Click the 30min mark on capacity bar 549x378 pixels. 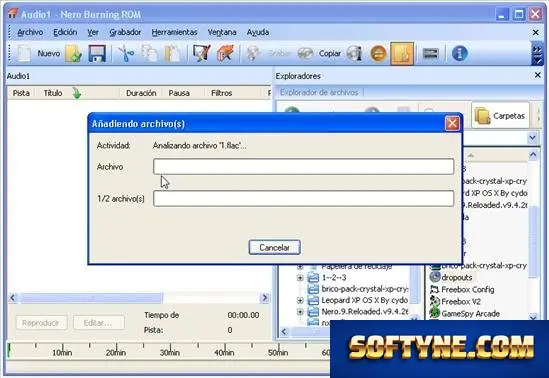[x=170, y=352]
